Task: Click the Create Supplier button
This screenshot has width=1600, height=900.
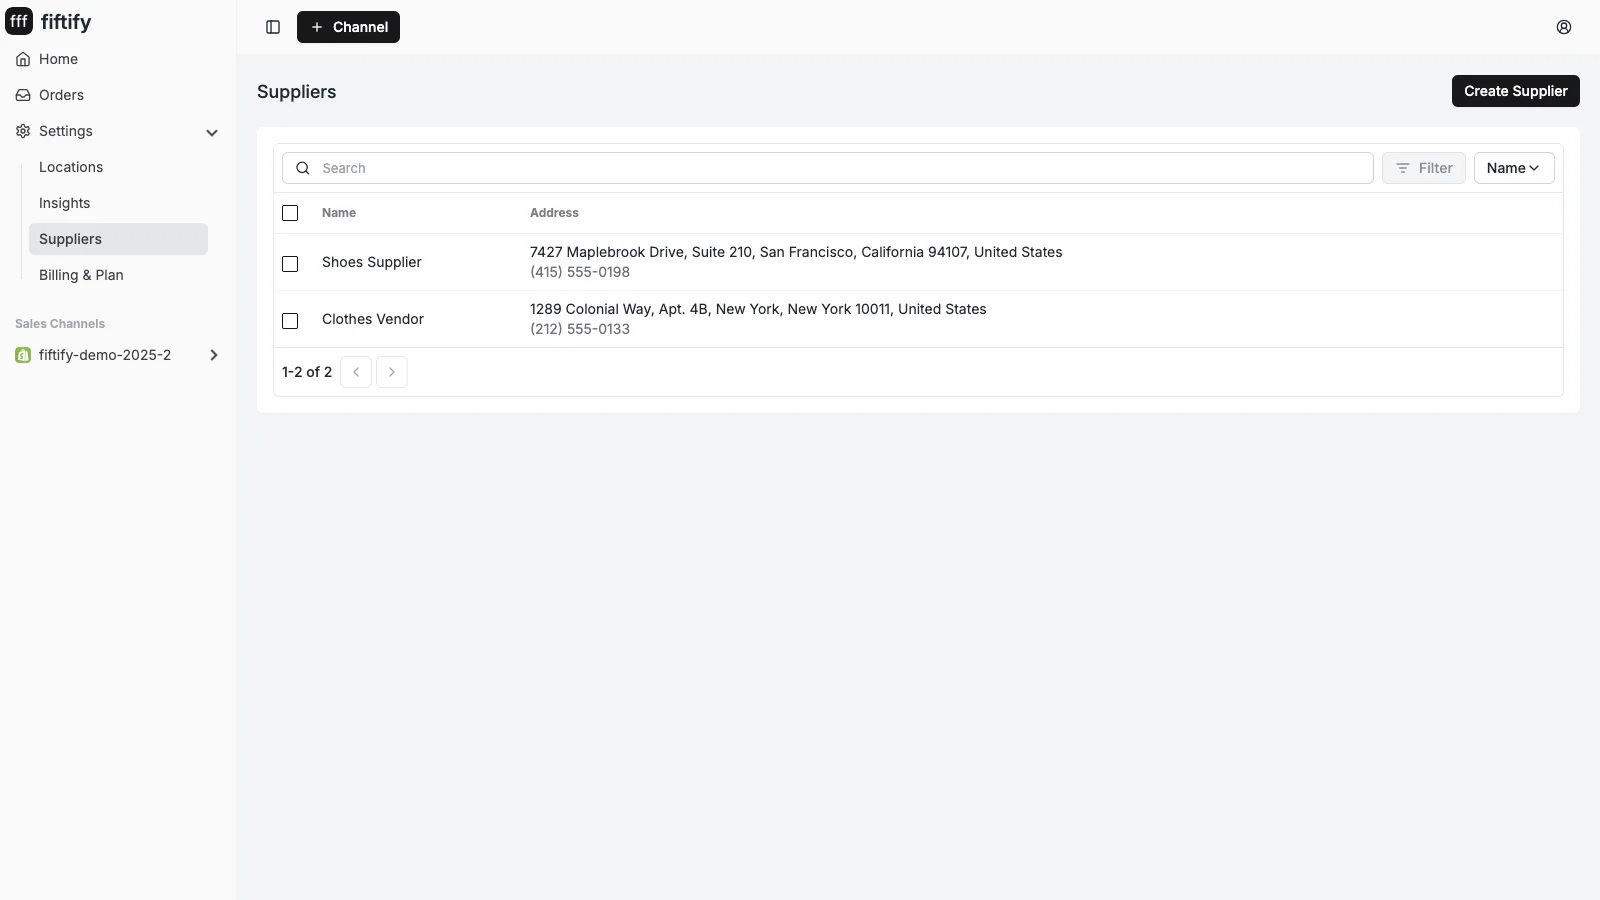Action: tap(1516, 91)
